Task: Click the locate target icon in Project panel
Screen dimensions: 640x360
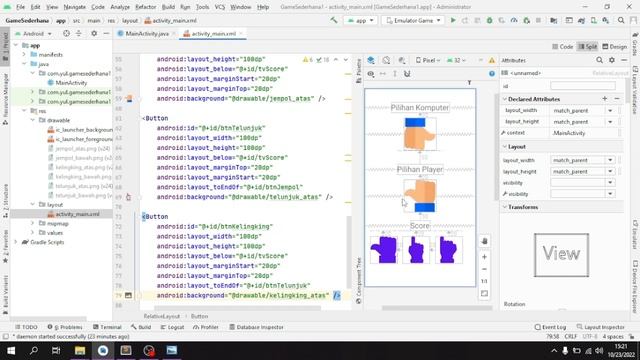Action: pos(66,33)
